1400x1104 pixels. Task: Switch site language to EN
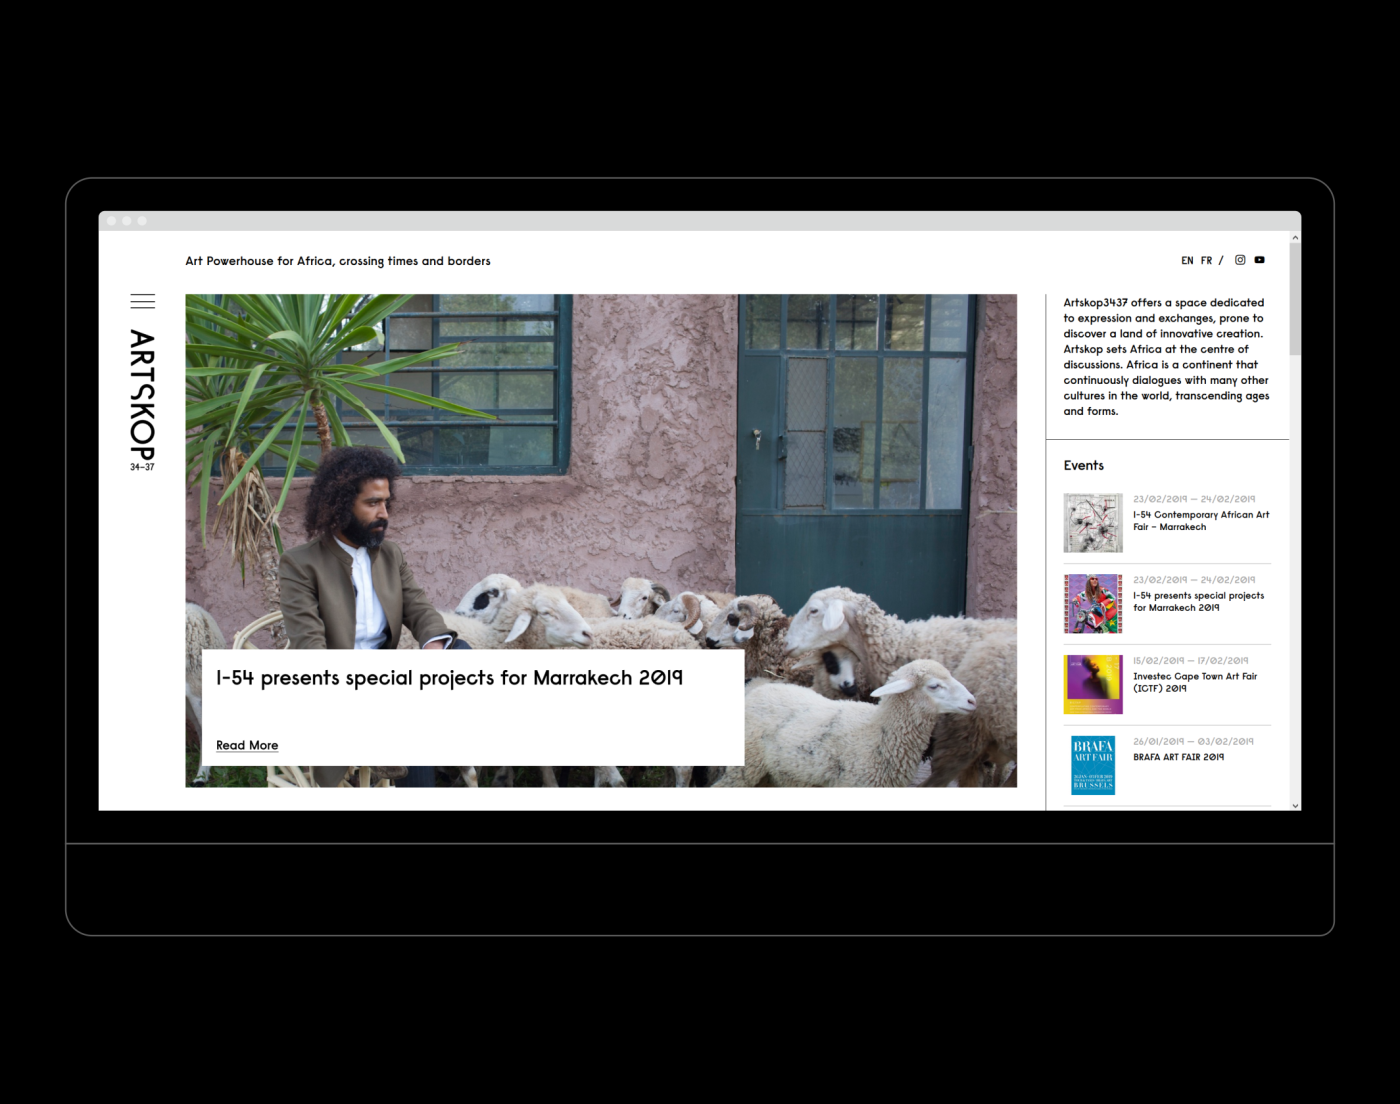(x=1187, y=261)
